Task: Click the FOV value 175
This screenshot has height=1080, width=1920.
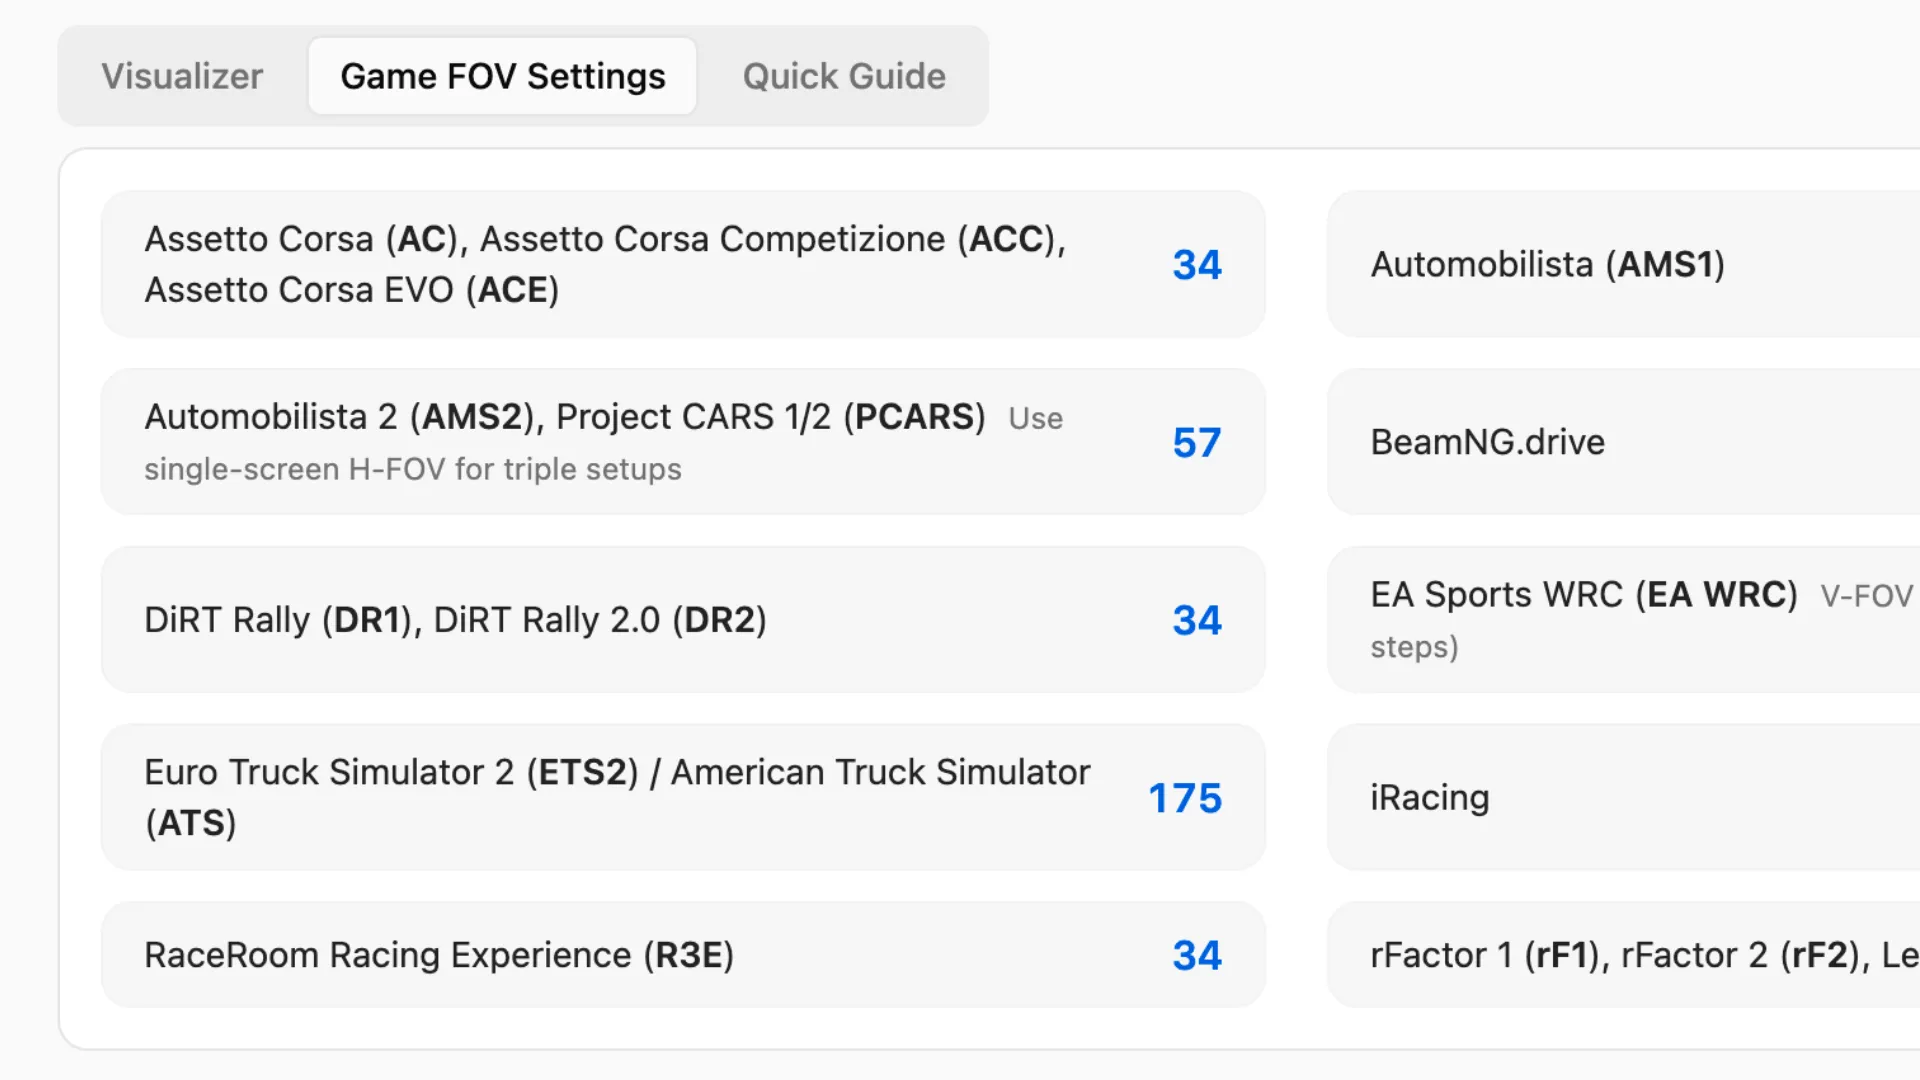Action: click(1184, 798)
